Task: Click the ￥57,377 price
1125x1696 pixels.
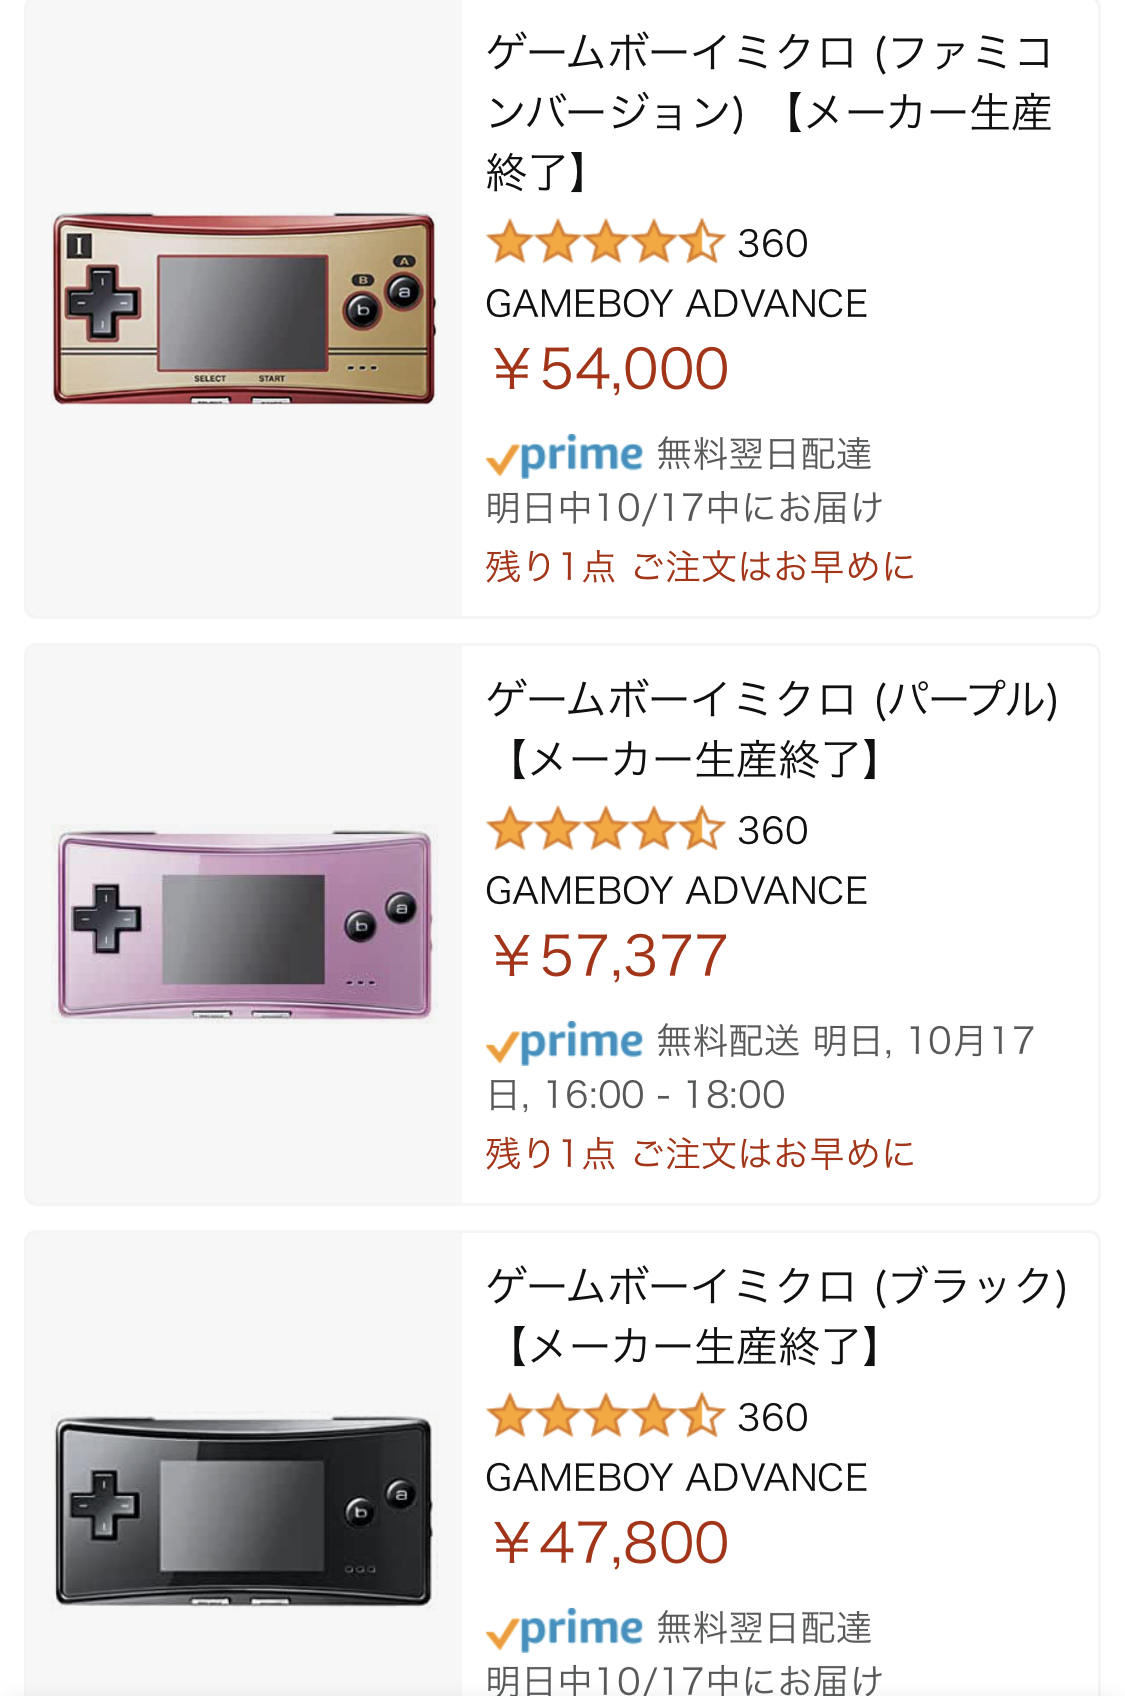Action: (608, 956)
